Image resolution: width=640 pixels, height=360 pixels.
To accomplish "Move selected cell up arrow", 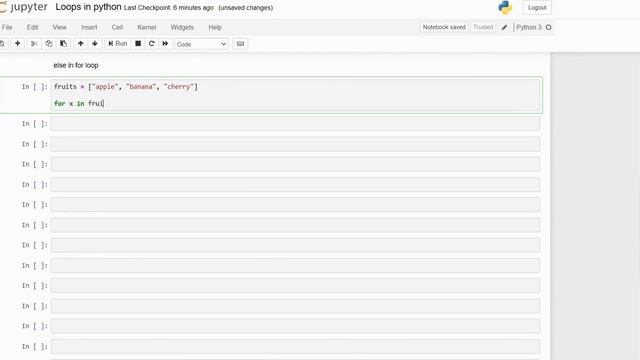I will tap(80, 43).
